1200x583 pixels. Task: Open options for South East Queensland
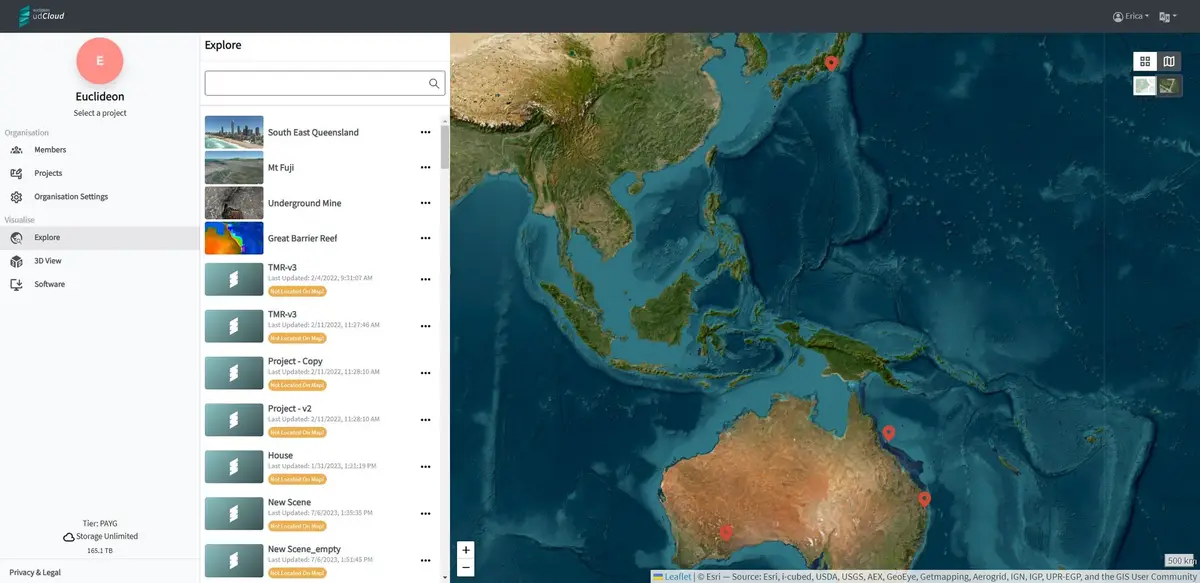point(426,132)
